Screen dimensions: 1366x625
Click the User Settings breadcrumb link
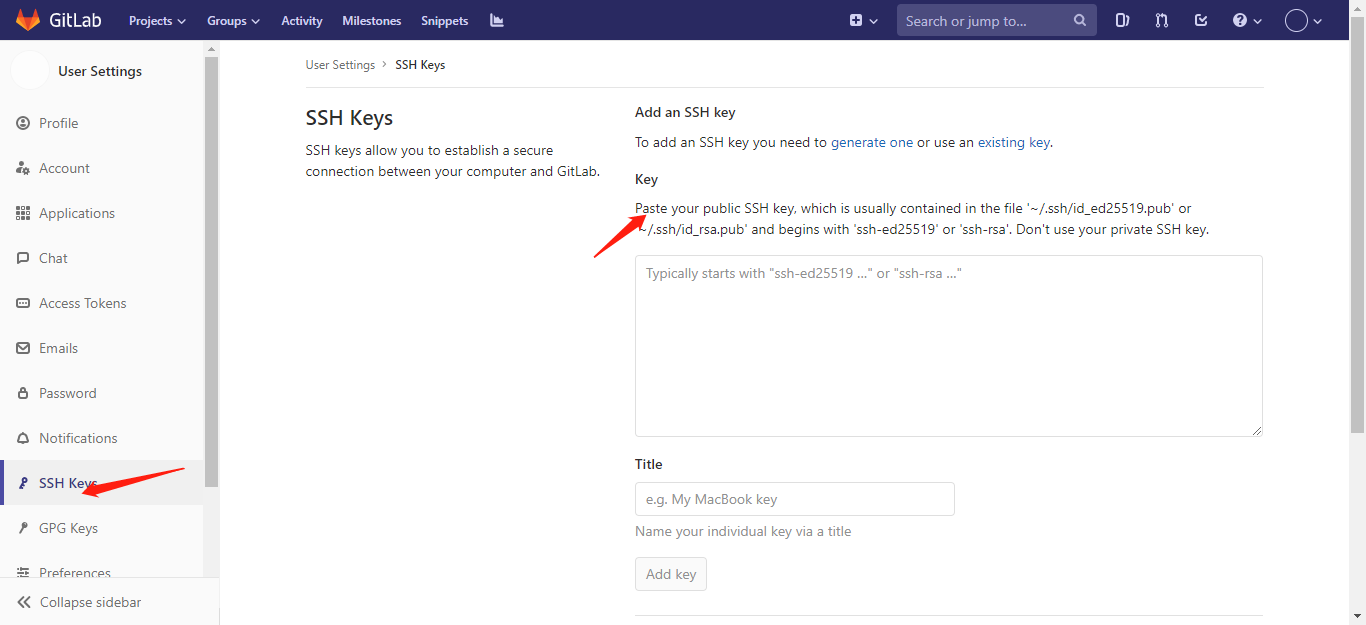(x=340, y=65)
